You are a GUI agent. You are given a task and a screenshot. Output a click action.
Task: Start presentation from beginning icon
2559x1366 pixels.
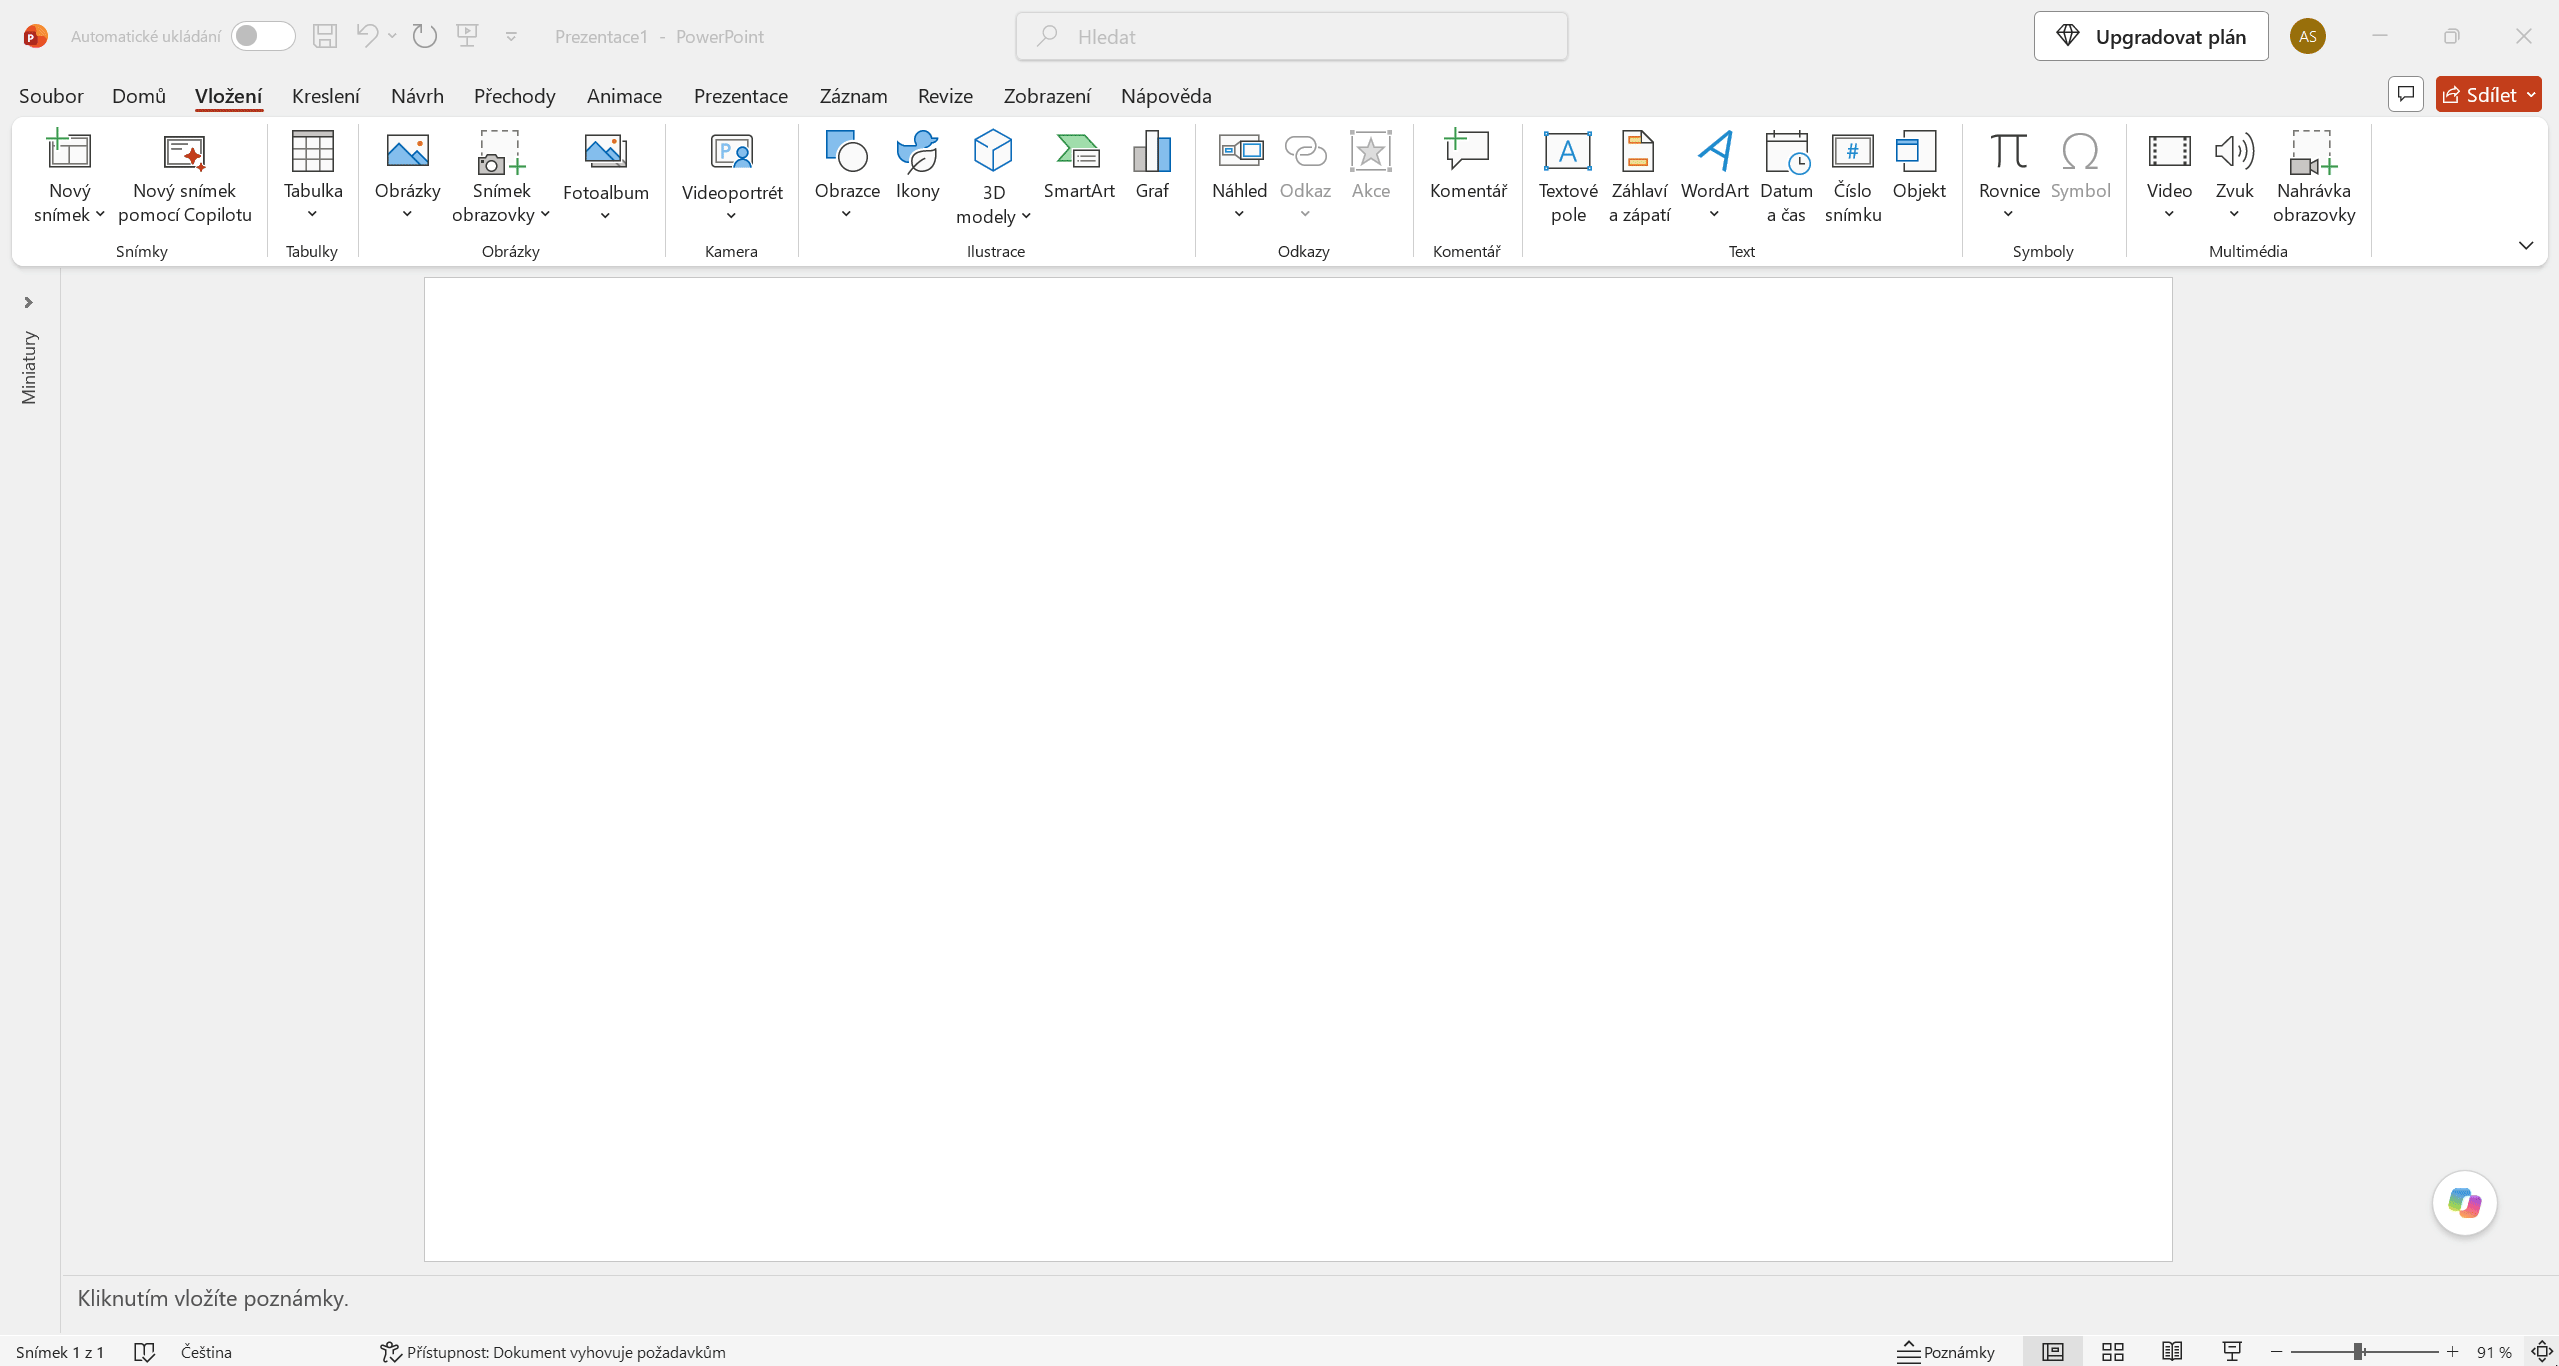[467, 36]
